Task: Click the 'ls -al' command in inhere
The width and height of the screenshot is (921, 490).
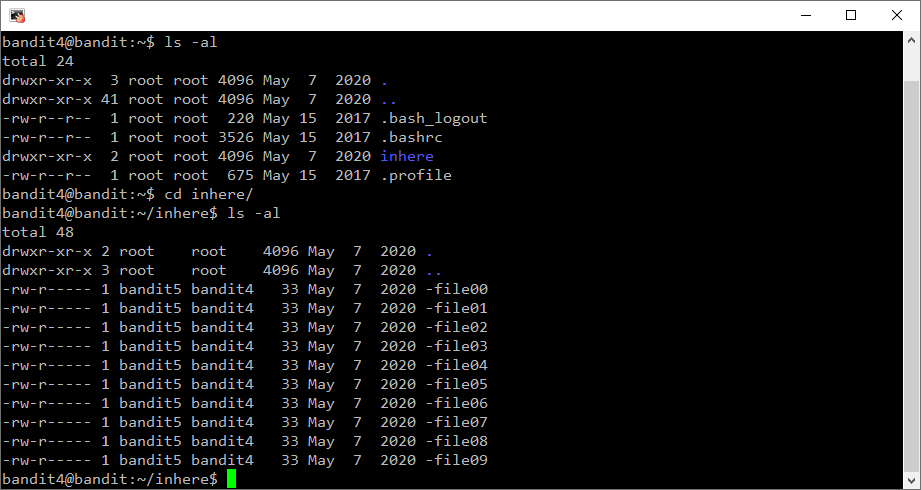Action: point(254,213)
